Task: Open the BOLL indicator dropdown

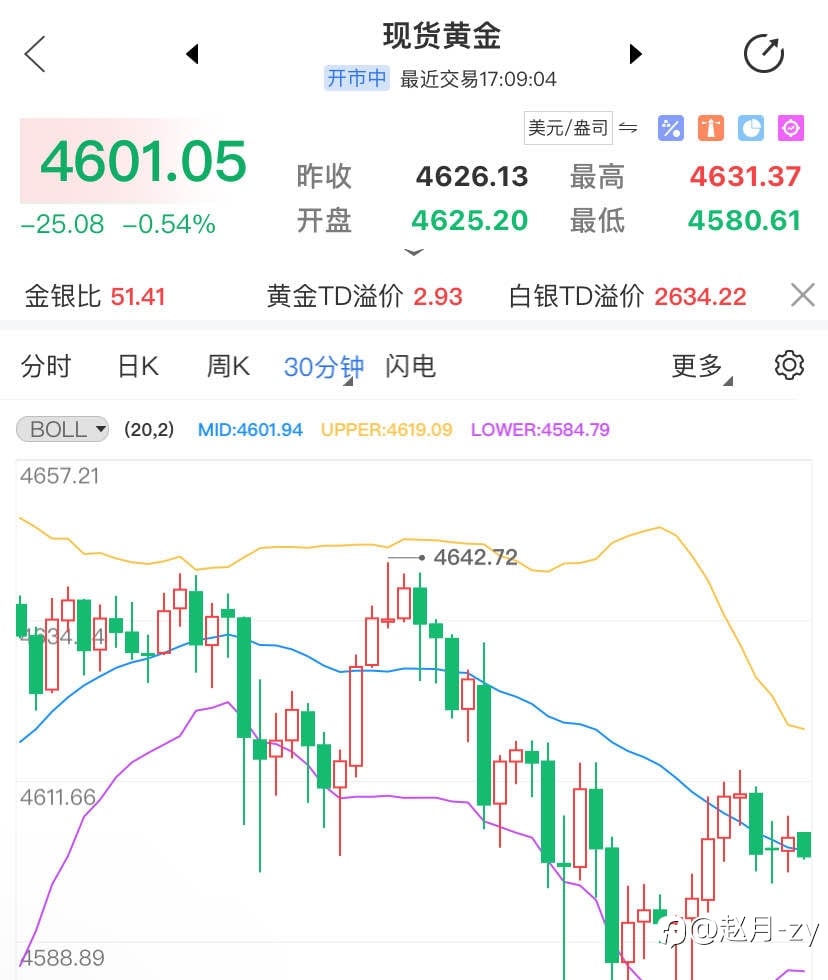Action: pyautogui.click(x=62, y=429)
